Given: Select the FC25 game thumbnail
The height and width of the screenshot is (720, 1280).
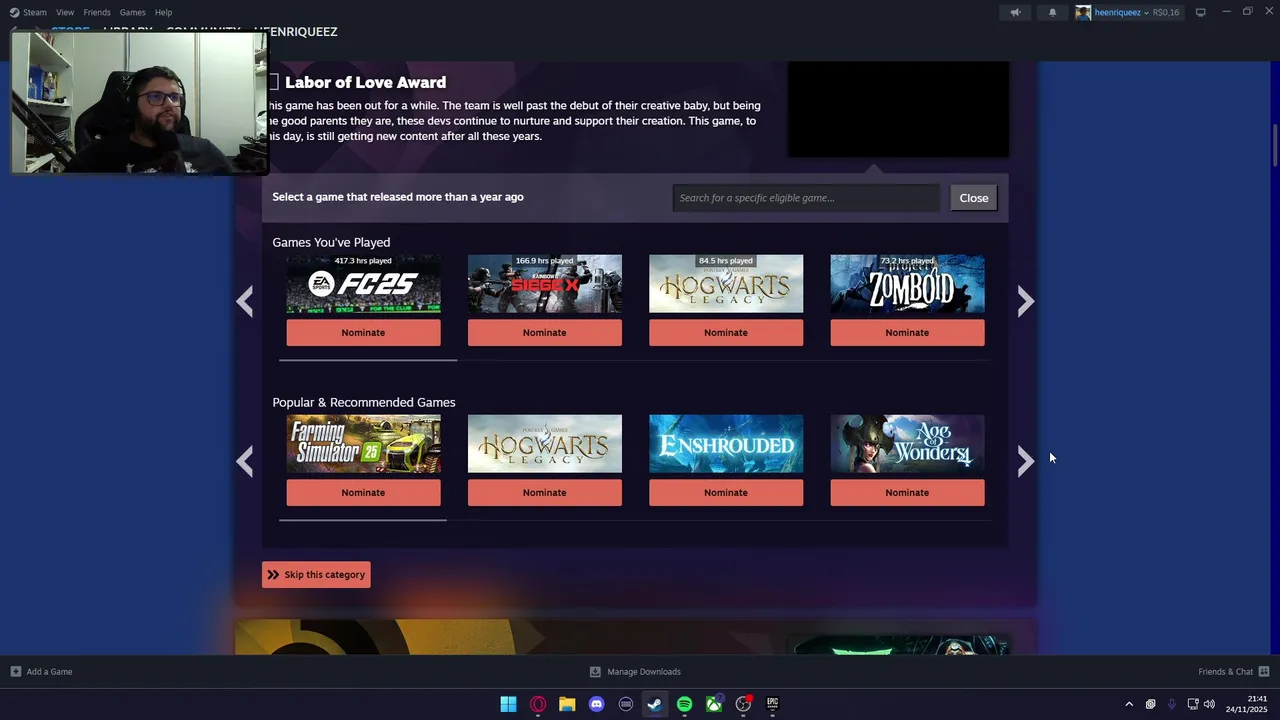Looking at the screenshot, I should [363, 284].
